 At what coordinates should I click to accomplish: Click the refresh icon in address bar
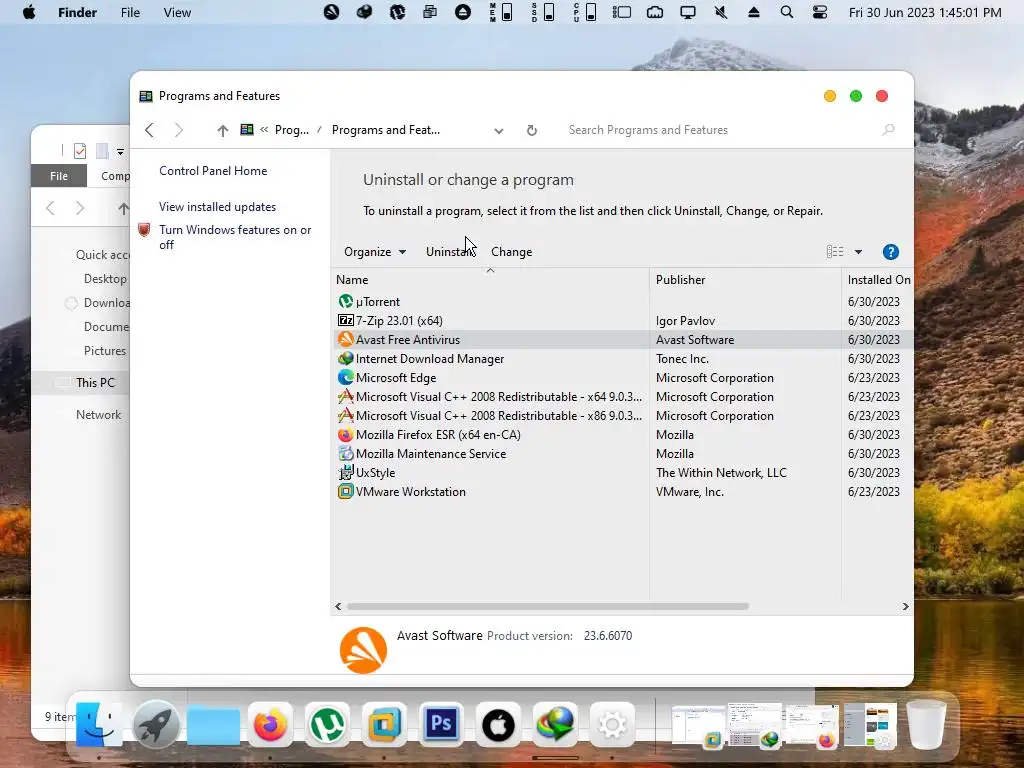pos(532,130)
